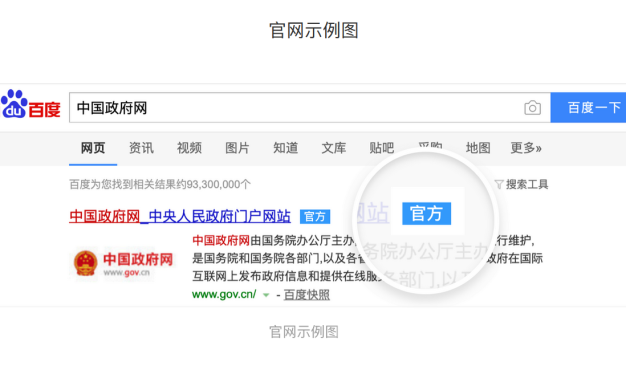
Task: Open the 图片 tab
Action: point(237,148)
